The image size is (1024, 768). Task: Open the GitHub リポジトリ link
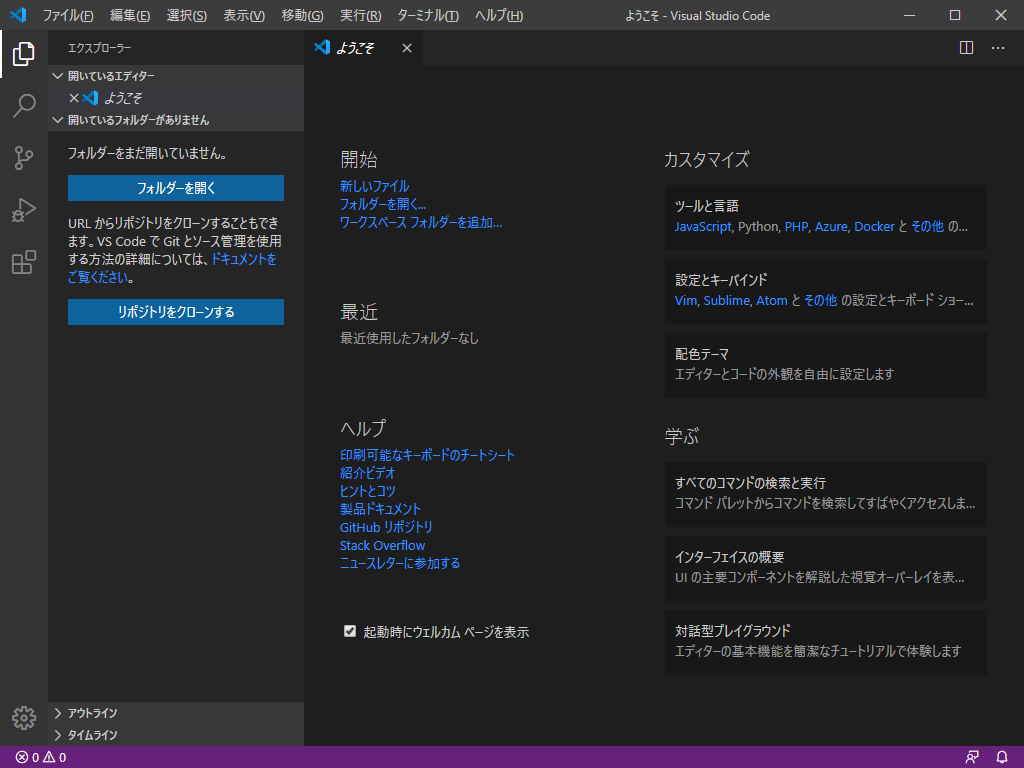pos(386,527)
